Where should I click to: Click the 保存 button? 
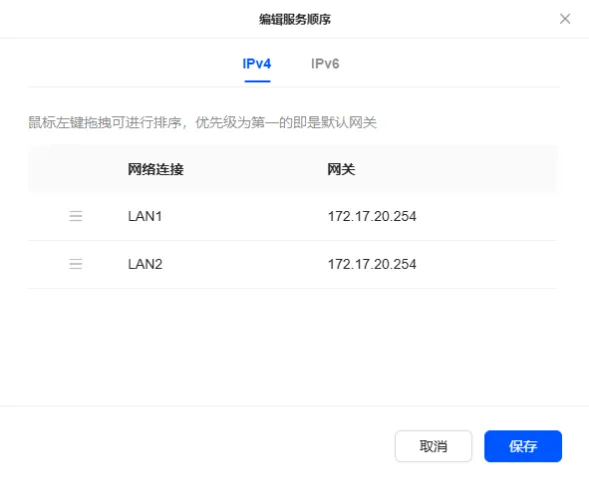point(523,446)
